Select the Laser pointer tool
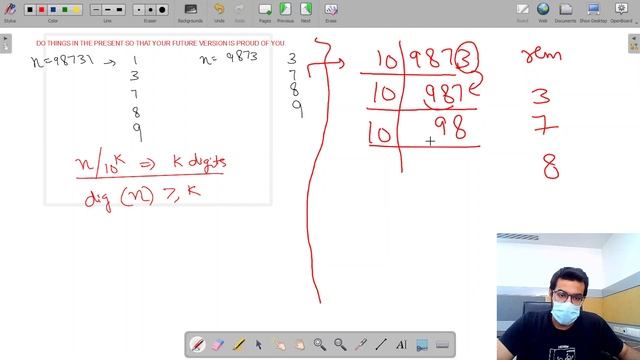This screenshot has height=360, width=640. [x=361, y=345]
